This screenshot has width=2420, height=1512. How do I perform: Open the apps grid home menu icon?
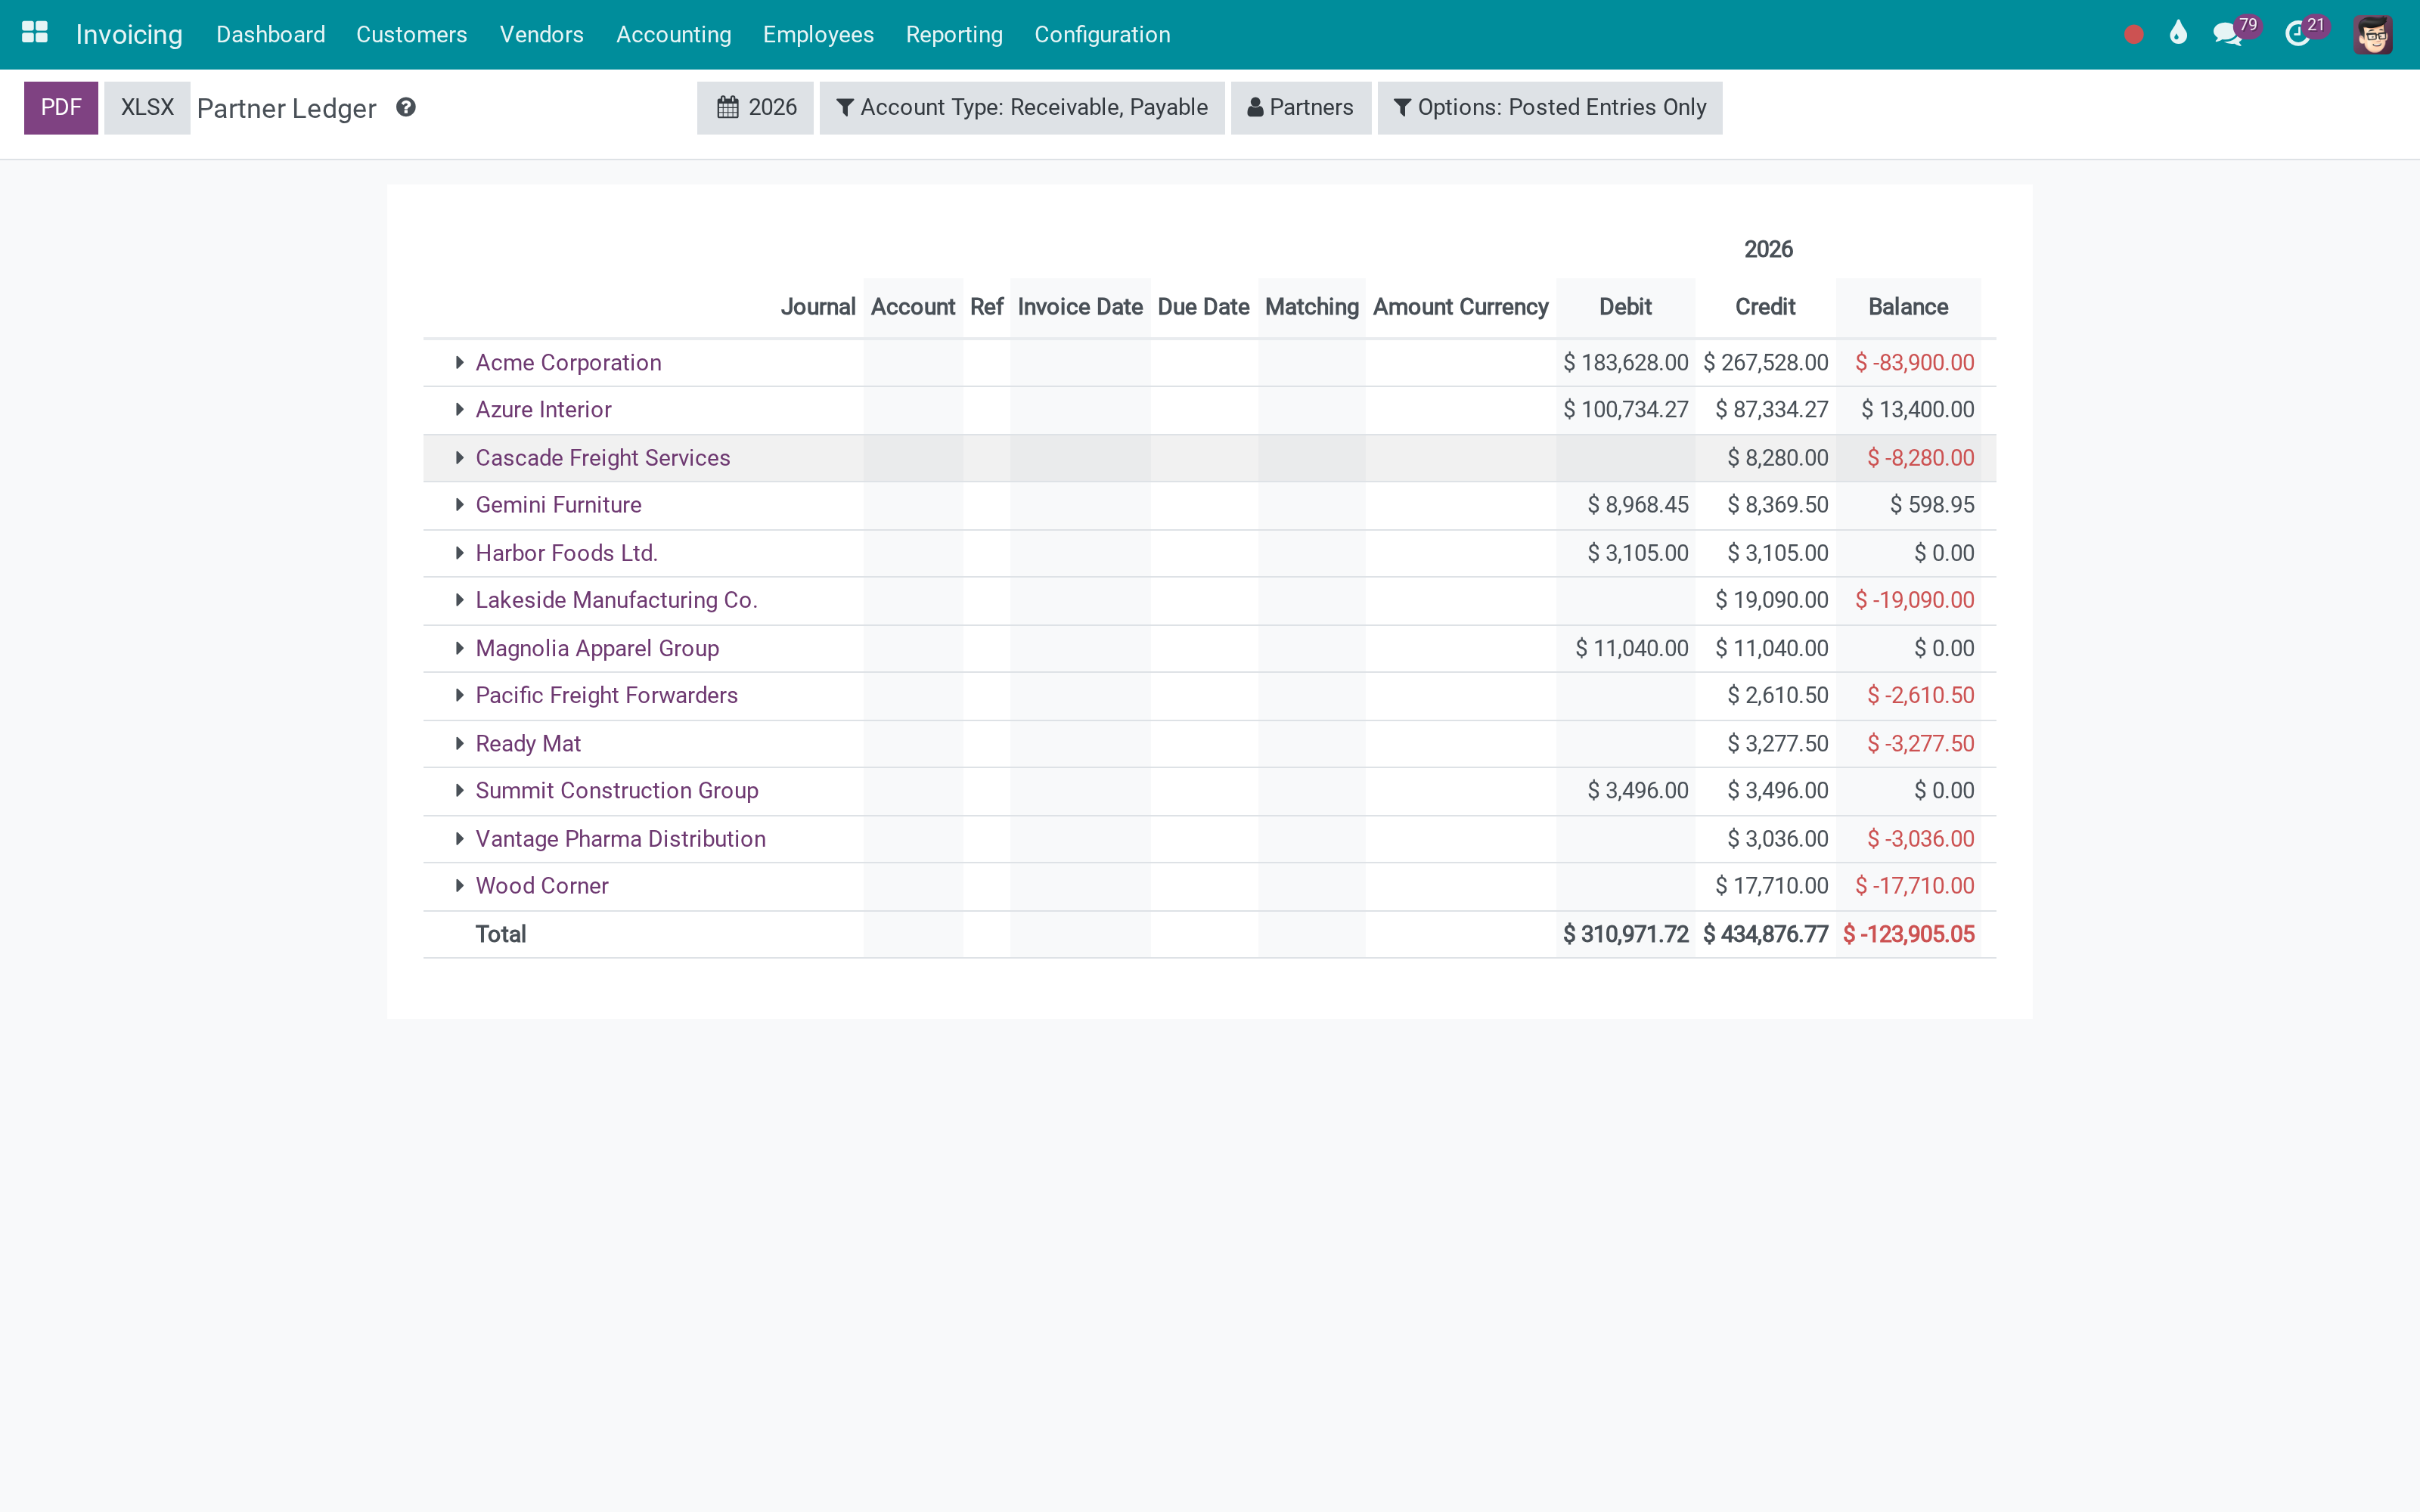click(35, 33)
